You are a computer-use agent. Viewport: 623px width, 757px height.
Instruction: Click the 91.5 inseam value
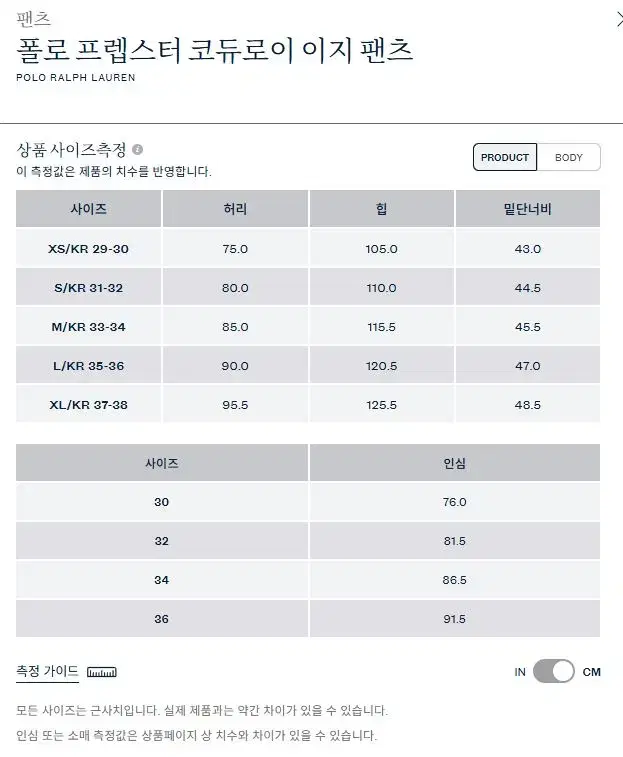coord(454,619)
